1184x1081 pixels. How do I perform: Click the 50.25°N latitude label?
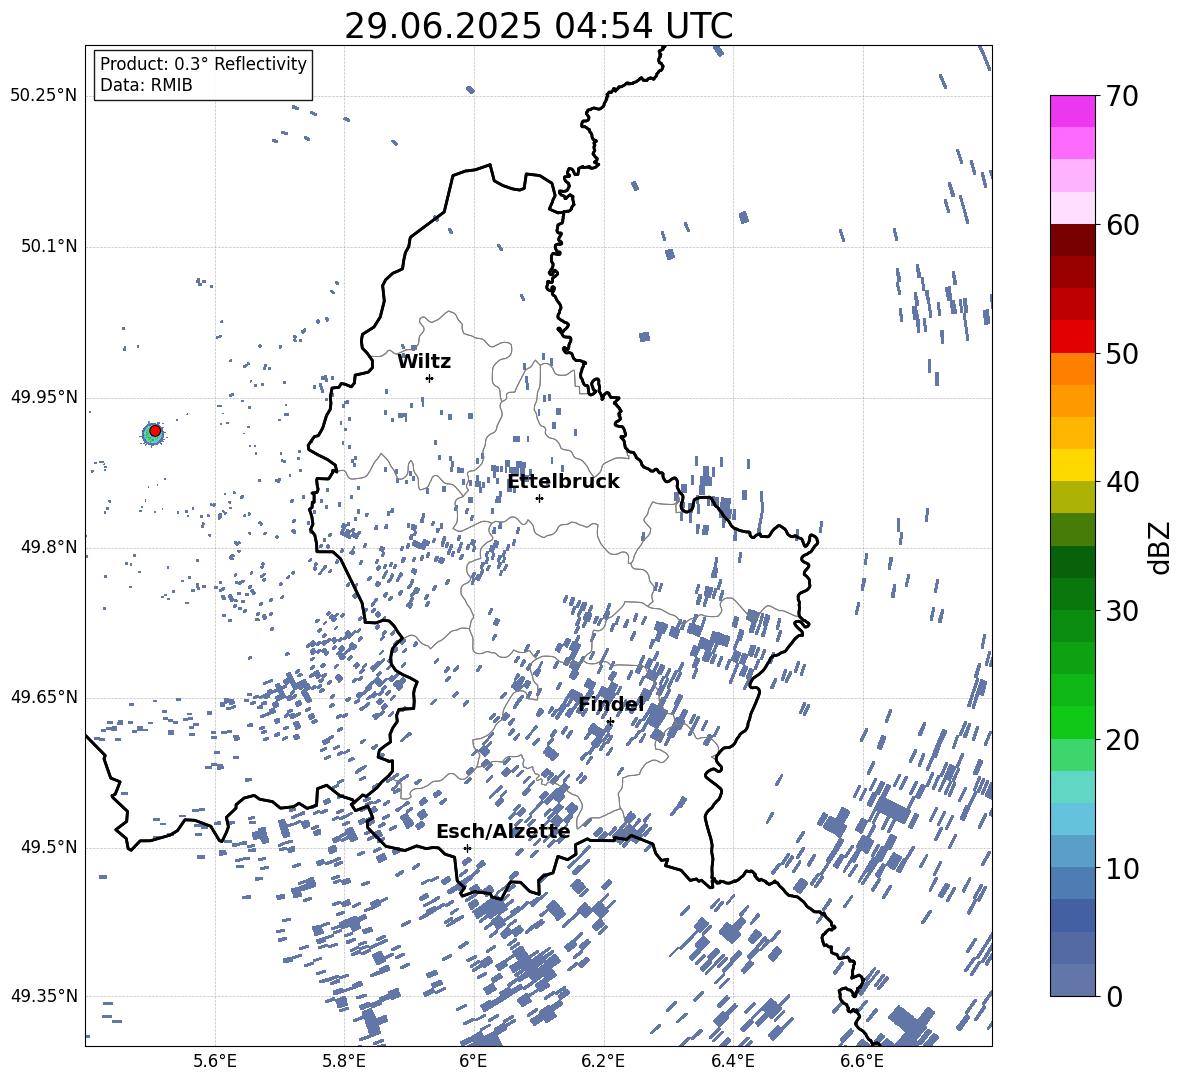pyautogui.click(x=43, y=96)
